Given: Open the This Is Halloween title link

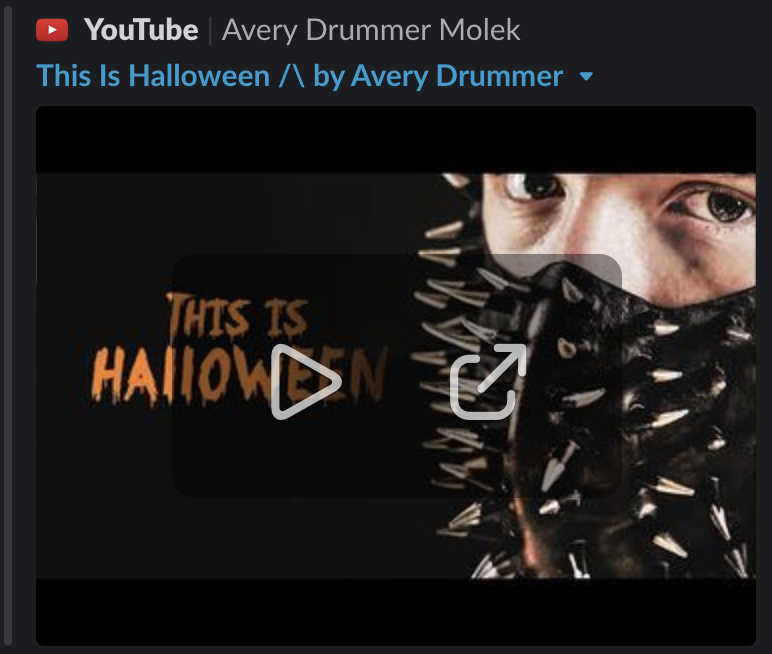Looking at the screenshot, I should (299, 76).
